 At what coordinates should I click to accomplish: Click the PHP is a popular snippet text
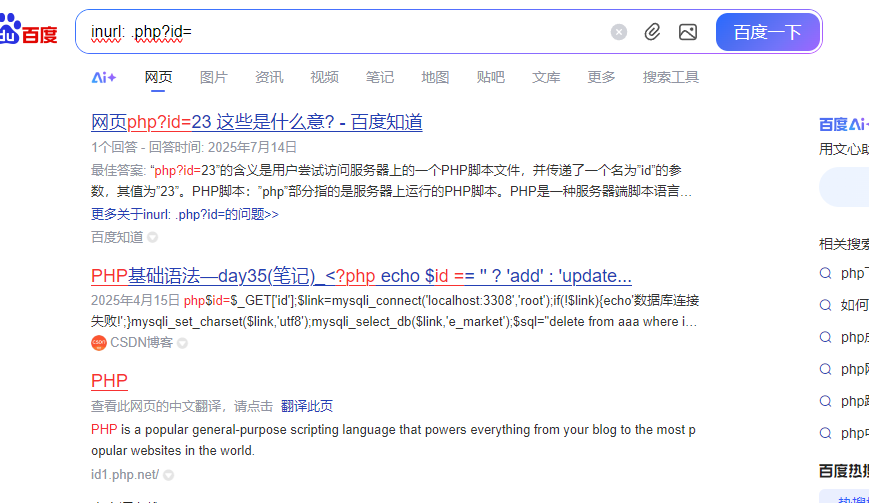coord(393,440)
